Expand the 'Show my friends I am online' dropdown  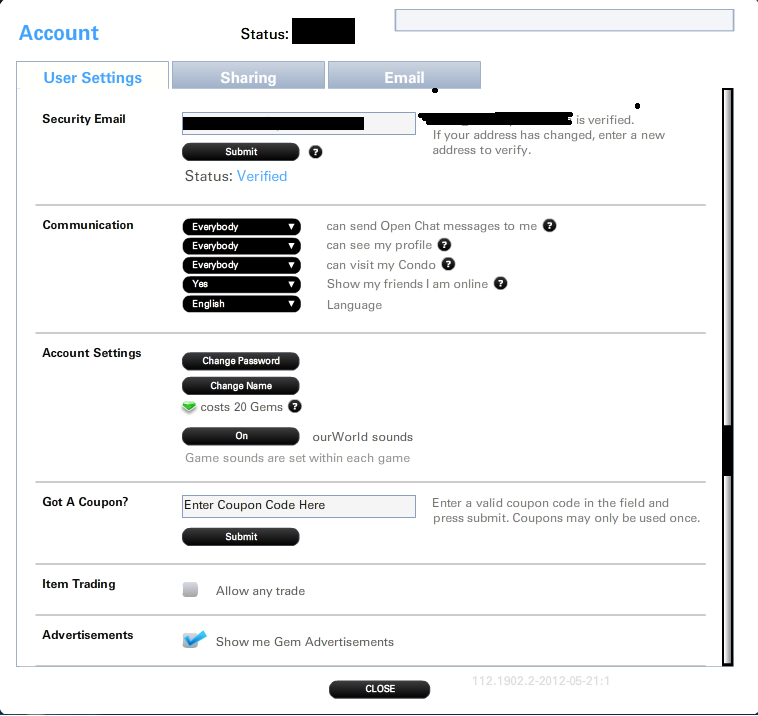click(241, 284)
